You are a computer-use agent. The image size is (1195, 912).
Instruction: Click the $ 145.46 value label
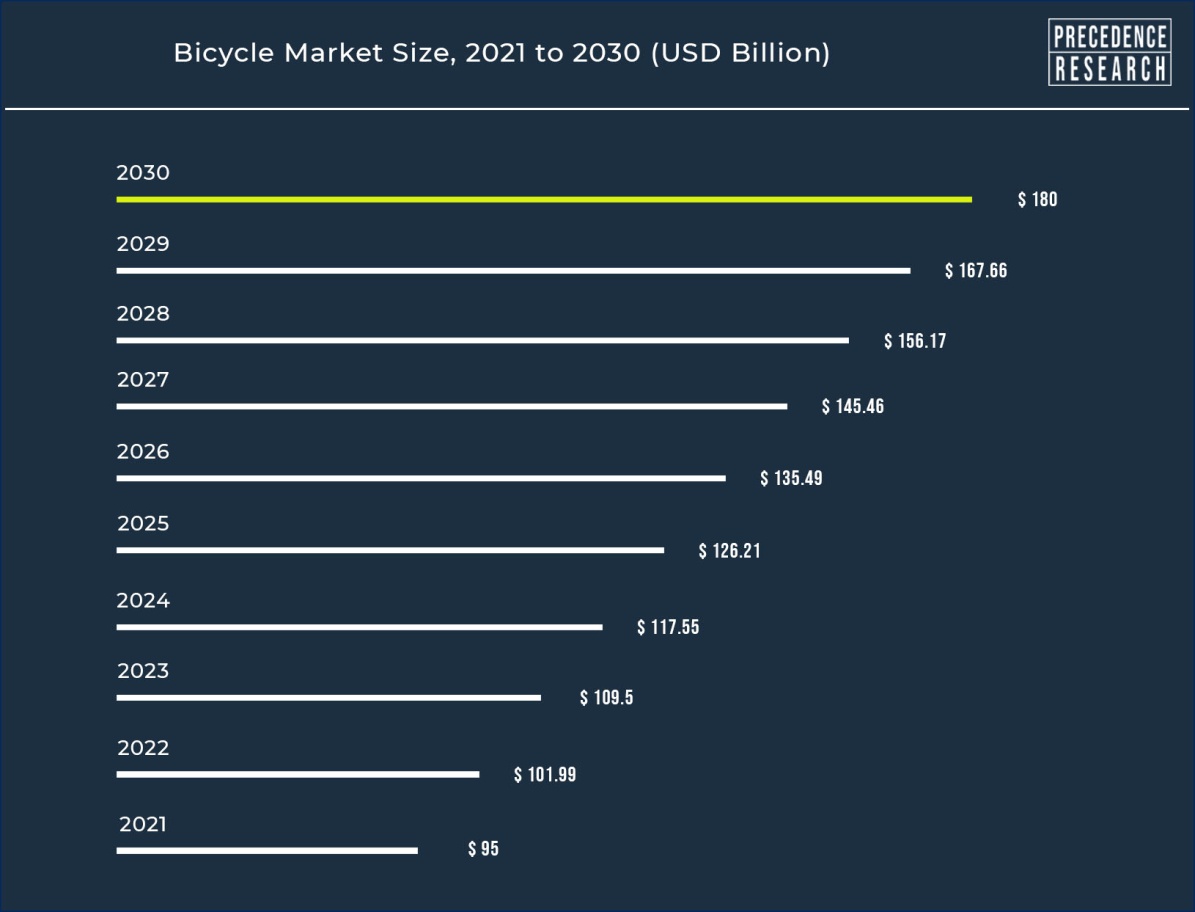(853, 407)
